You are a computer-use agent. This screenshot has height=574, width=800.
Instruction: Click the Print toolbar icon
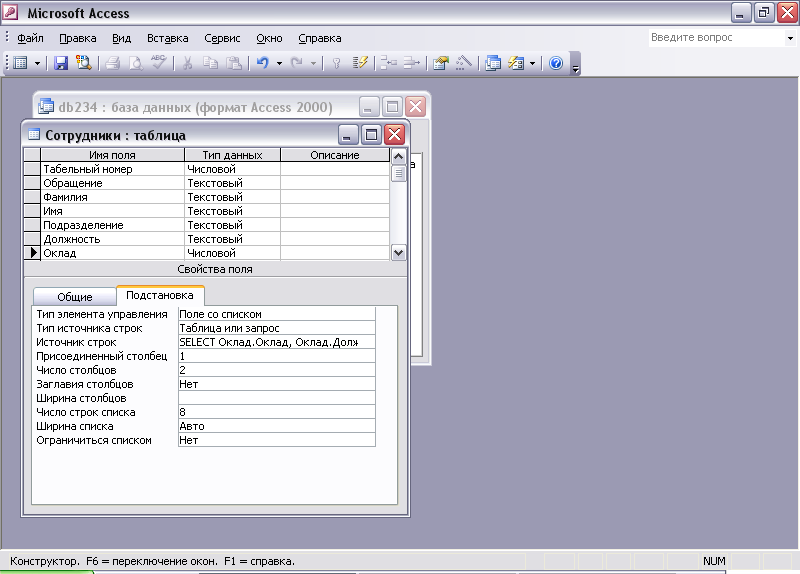tap(112, 63)
